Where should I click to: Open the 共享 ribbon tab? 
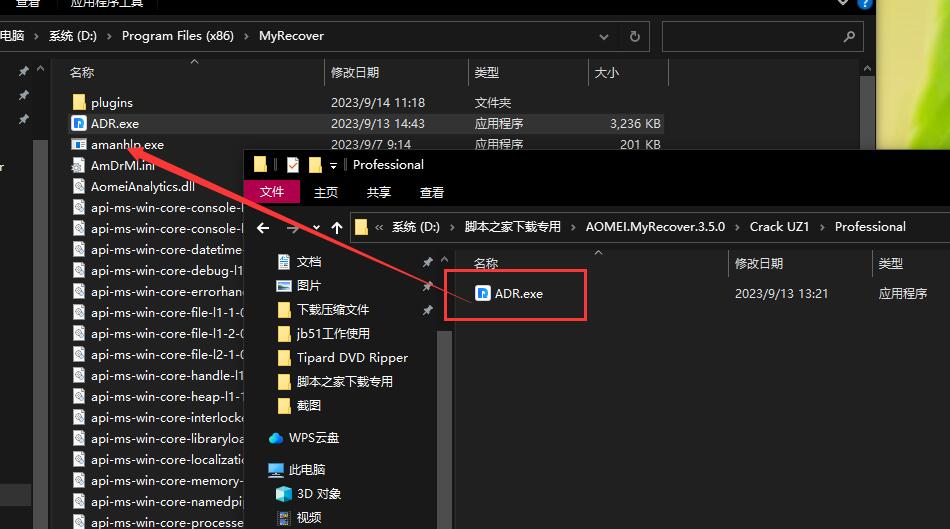[379, 193]
